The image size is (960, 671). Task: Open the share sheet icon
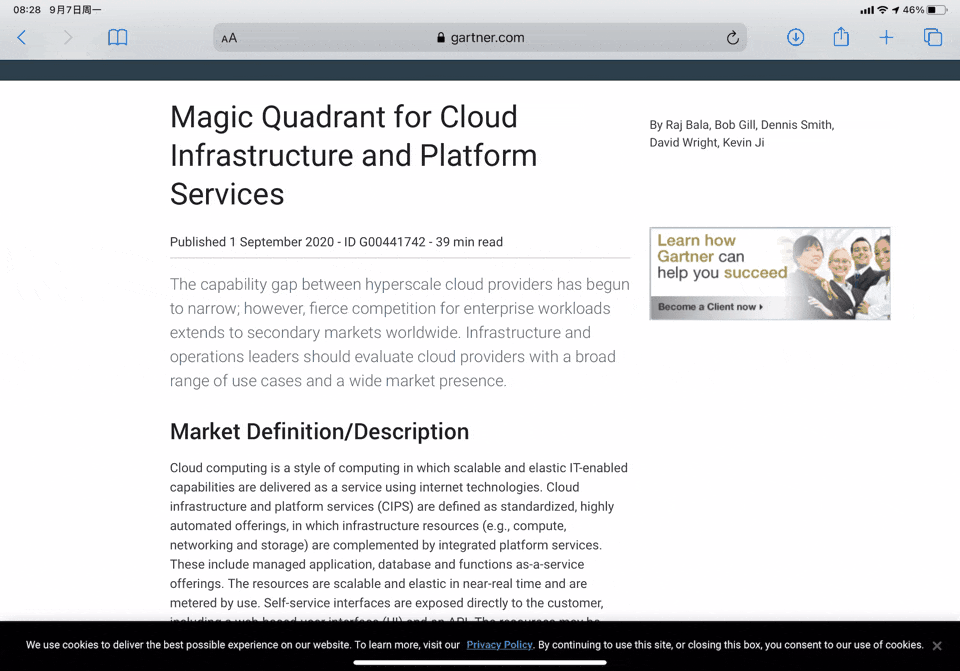pyautogui.click(x=841, y=37)
